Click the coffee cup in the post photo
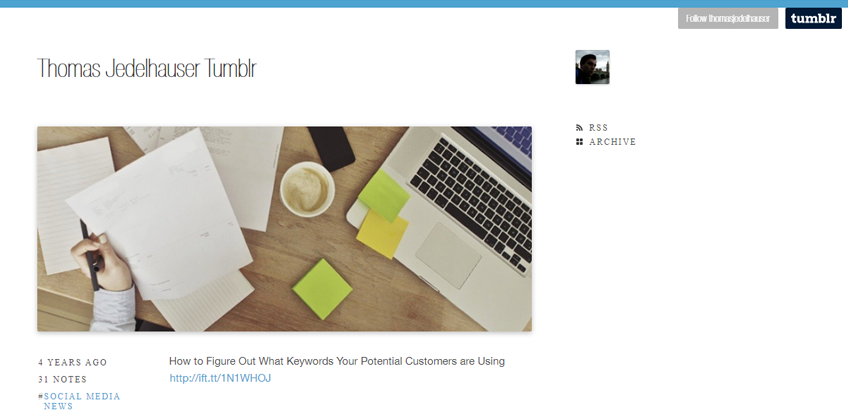The height and width of the screenshot is (418, 848). (307, 189)
